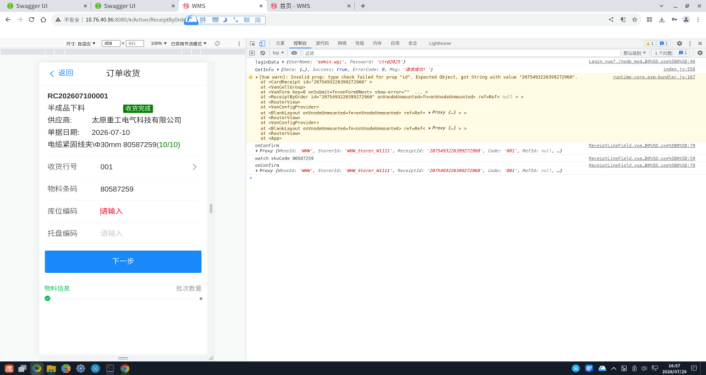
Task: Share this page via share icon
Action: (x=611, y=19)
